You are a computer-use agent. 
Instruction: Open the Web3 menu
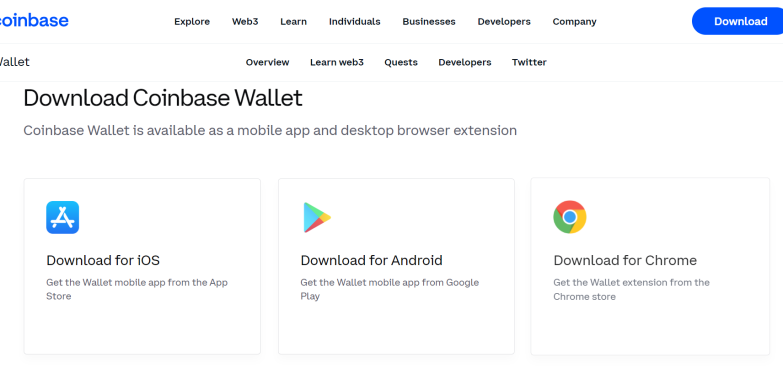tap(245, 21)
